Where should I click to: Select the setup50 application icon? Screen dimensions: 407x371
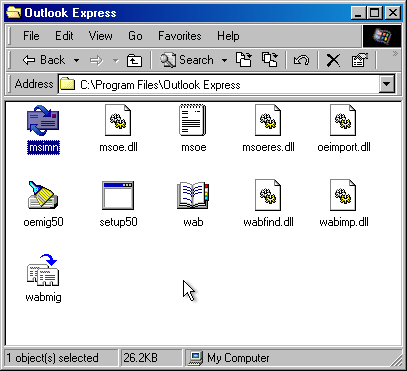pos(118,195)
